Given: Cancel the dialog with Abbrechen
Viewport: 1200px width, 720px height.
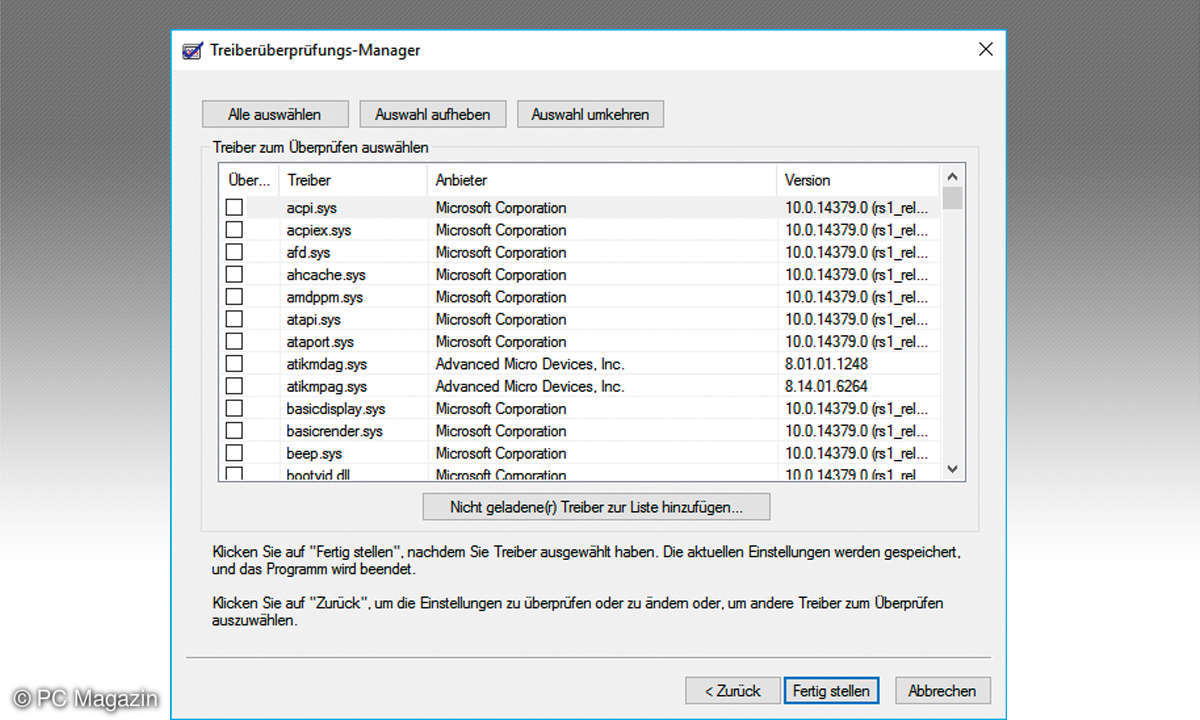Looking at the screenshot, I should coord(942,690).
